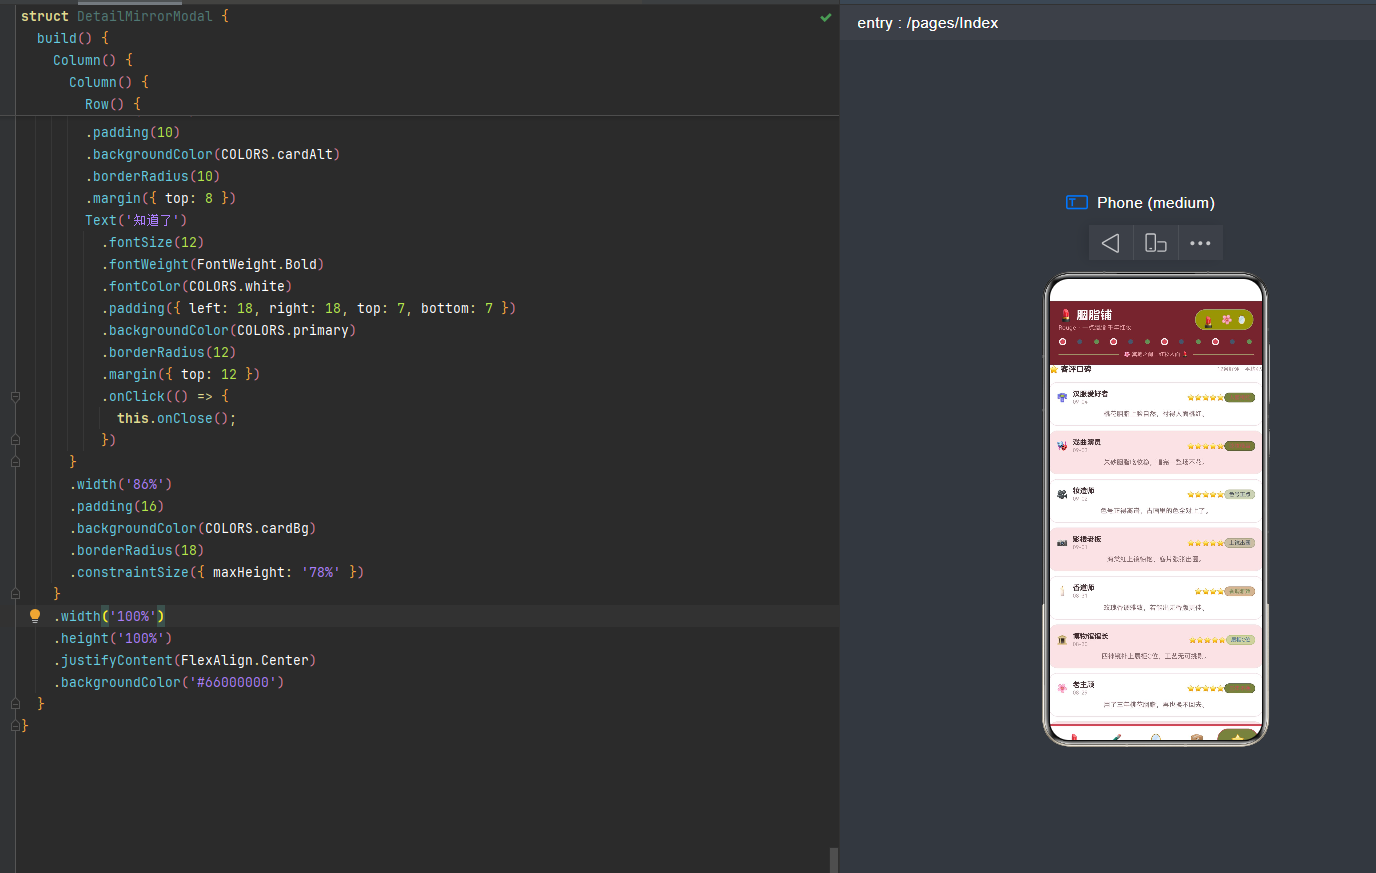This screenshot has height=873, width=1376.
Task: Click the Phone (medium) device icon
Action: (1076, 202)
